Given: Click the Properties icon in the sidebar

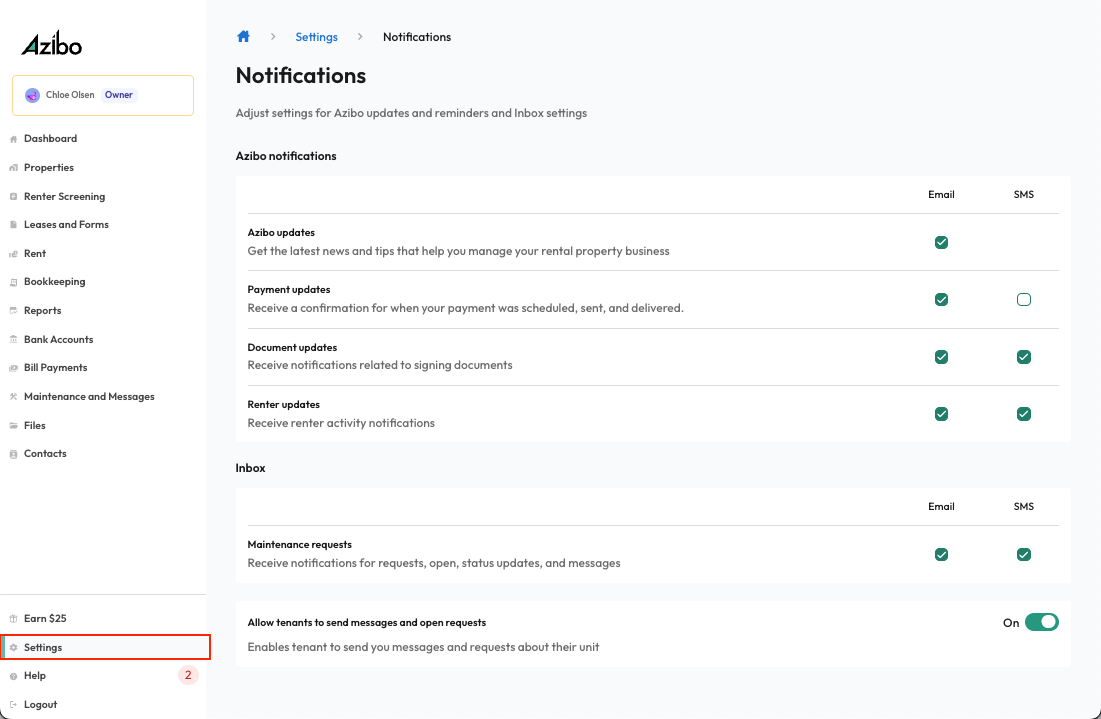Looking at the screenshot, I should (13, 168).
